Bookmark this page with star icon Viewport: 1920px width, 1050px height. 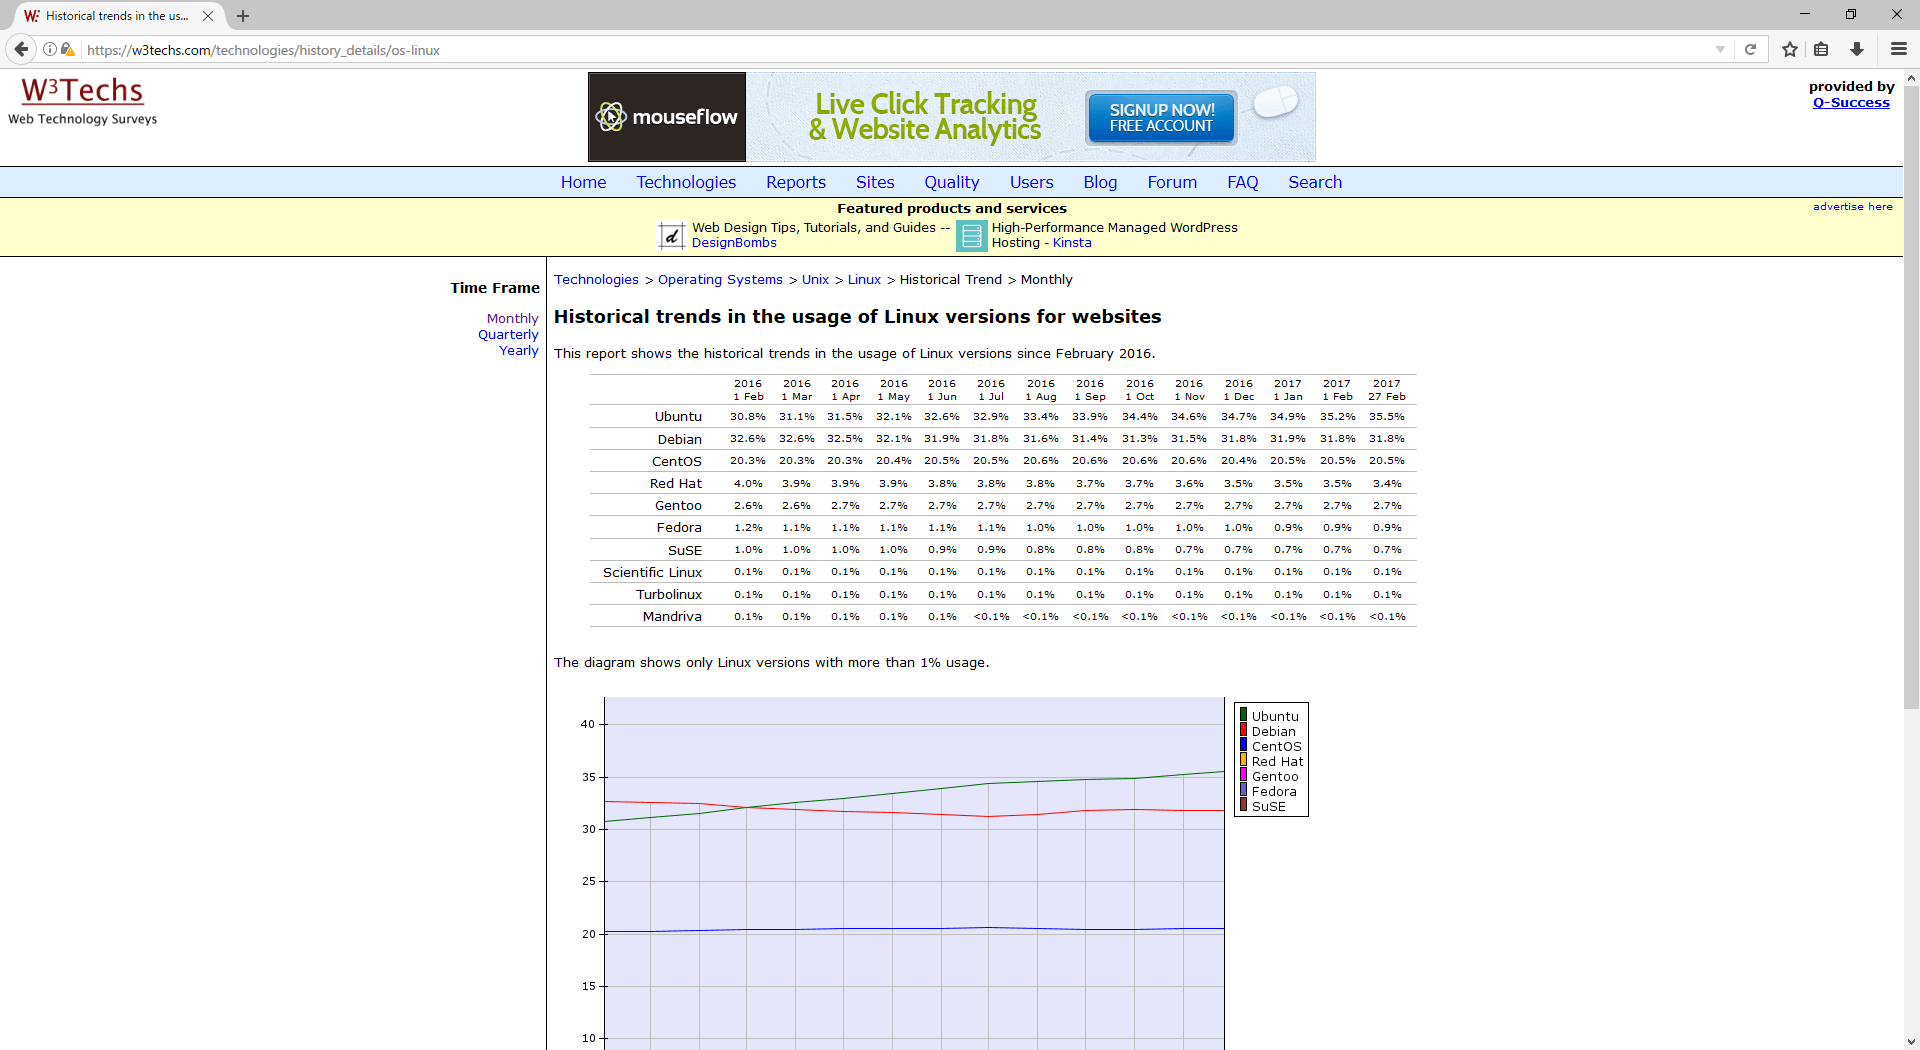pyautogui.click(x=1790, y=49)
